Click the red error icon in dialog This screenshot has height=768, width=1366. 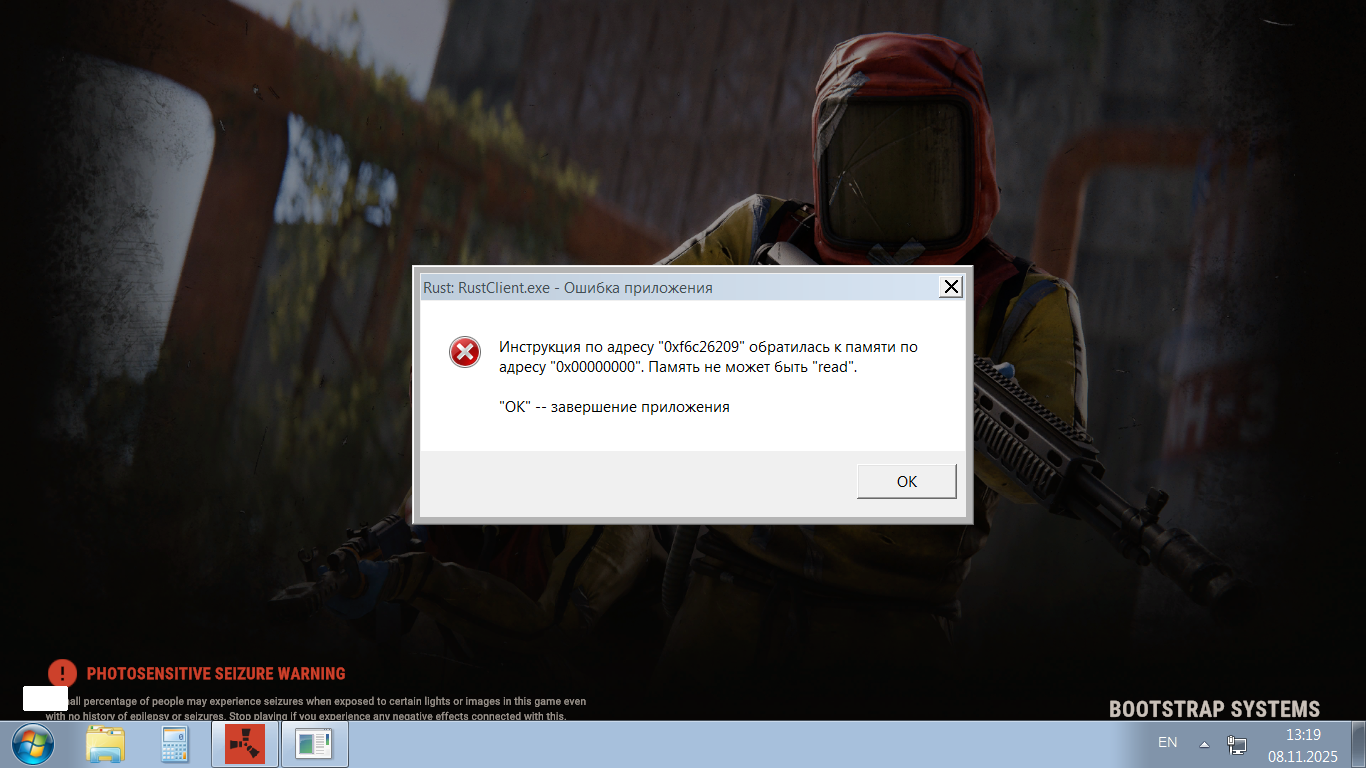tap(464, 351)
